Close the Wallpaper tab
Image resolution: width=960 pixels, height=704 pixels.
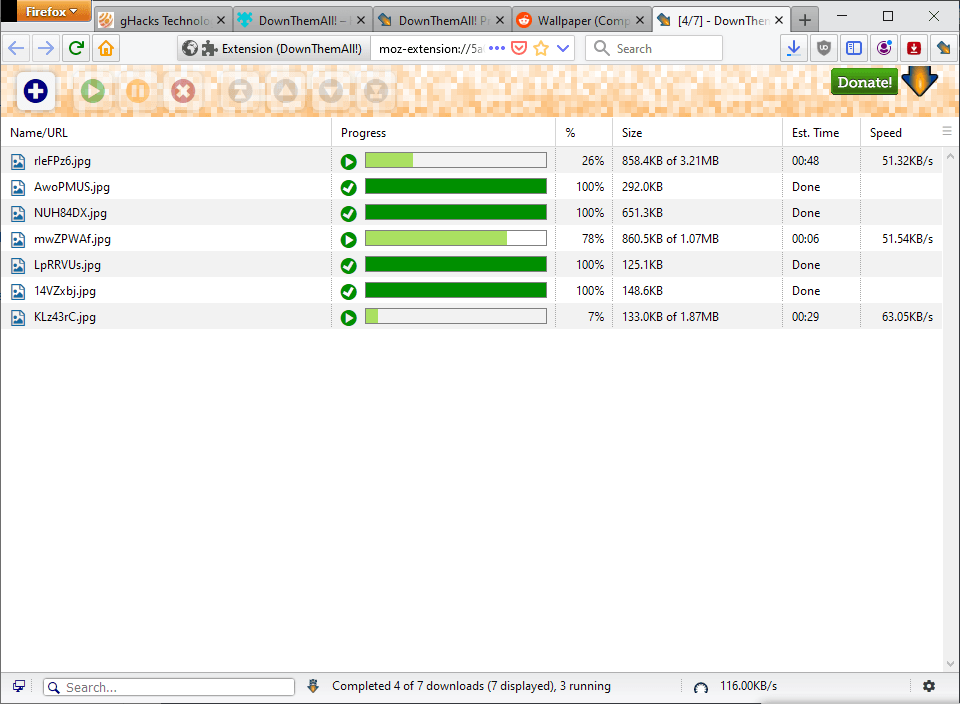pyautogui.click(x=639, y=20)
